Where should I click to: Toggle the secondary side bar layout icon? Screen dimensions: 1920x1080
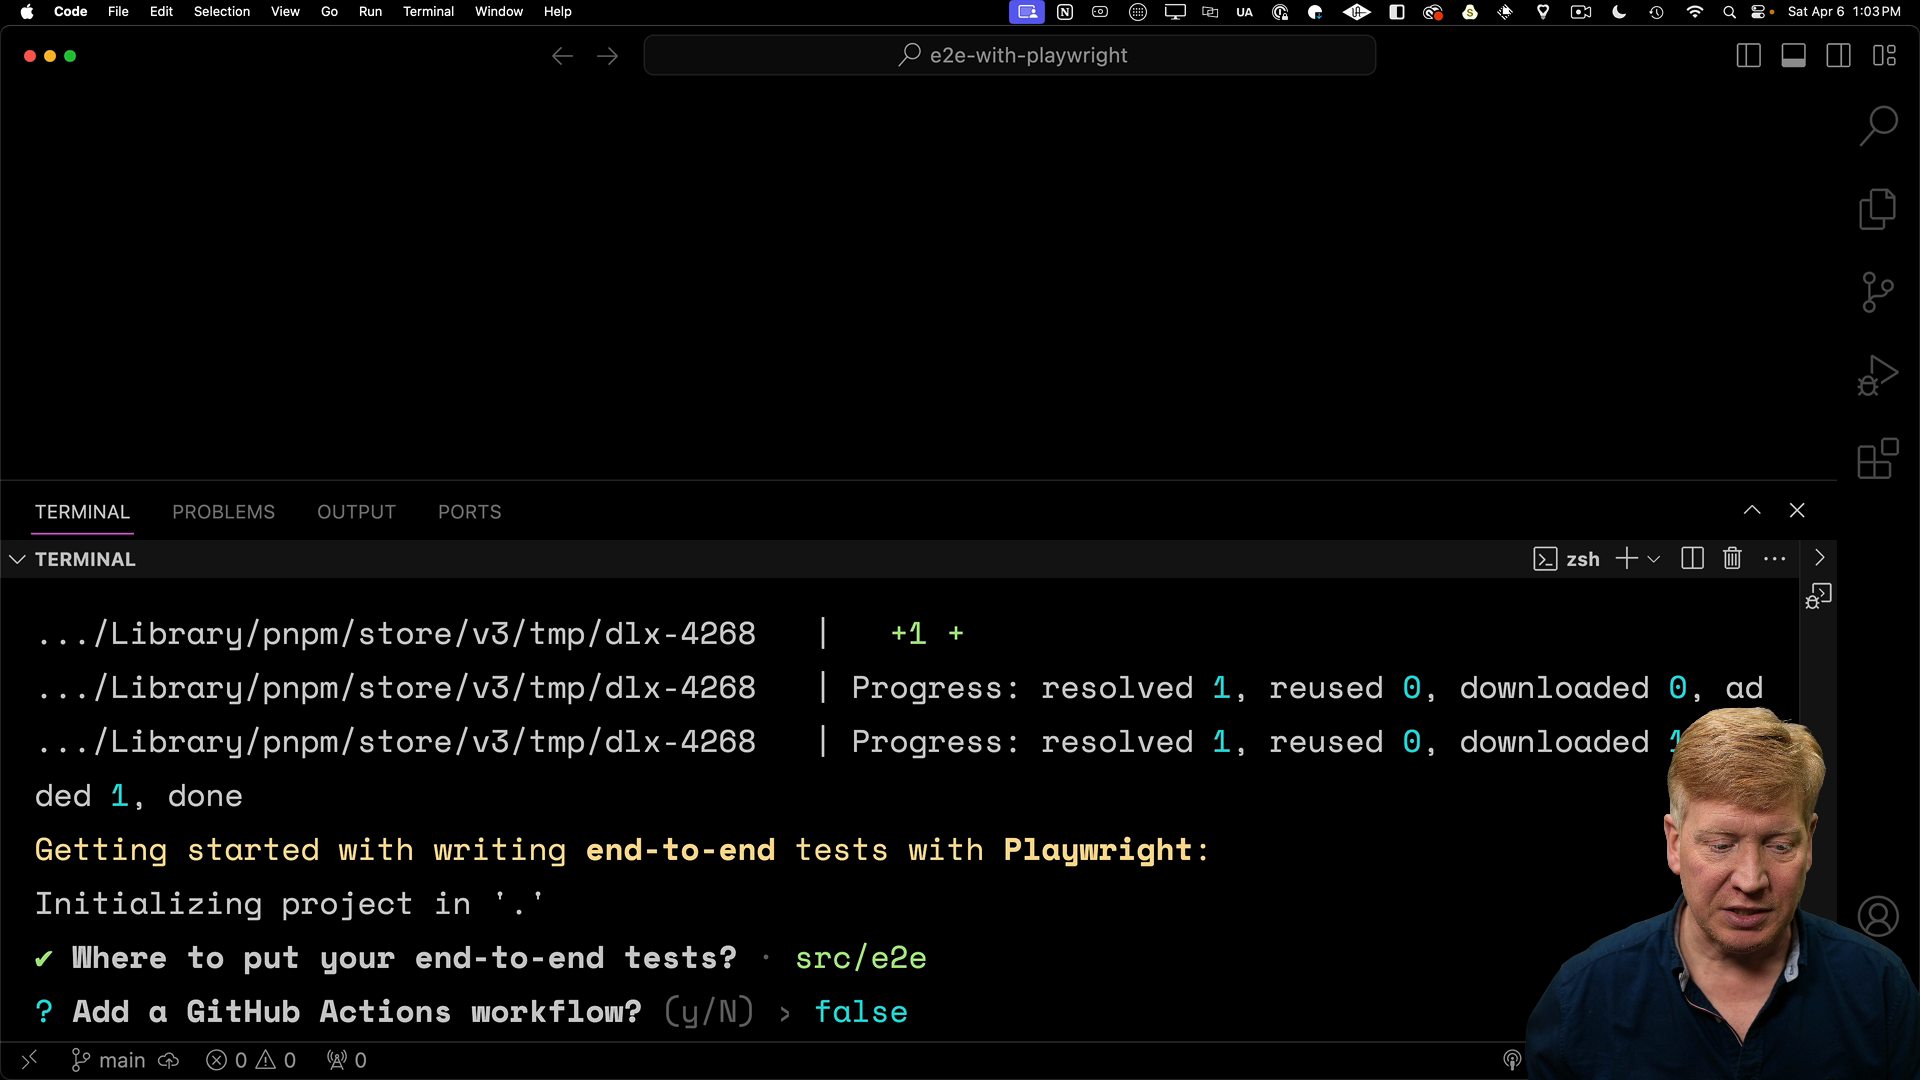pos(1838,56)
